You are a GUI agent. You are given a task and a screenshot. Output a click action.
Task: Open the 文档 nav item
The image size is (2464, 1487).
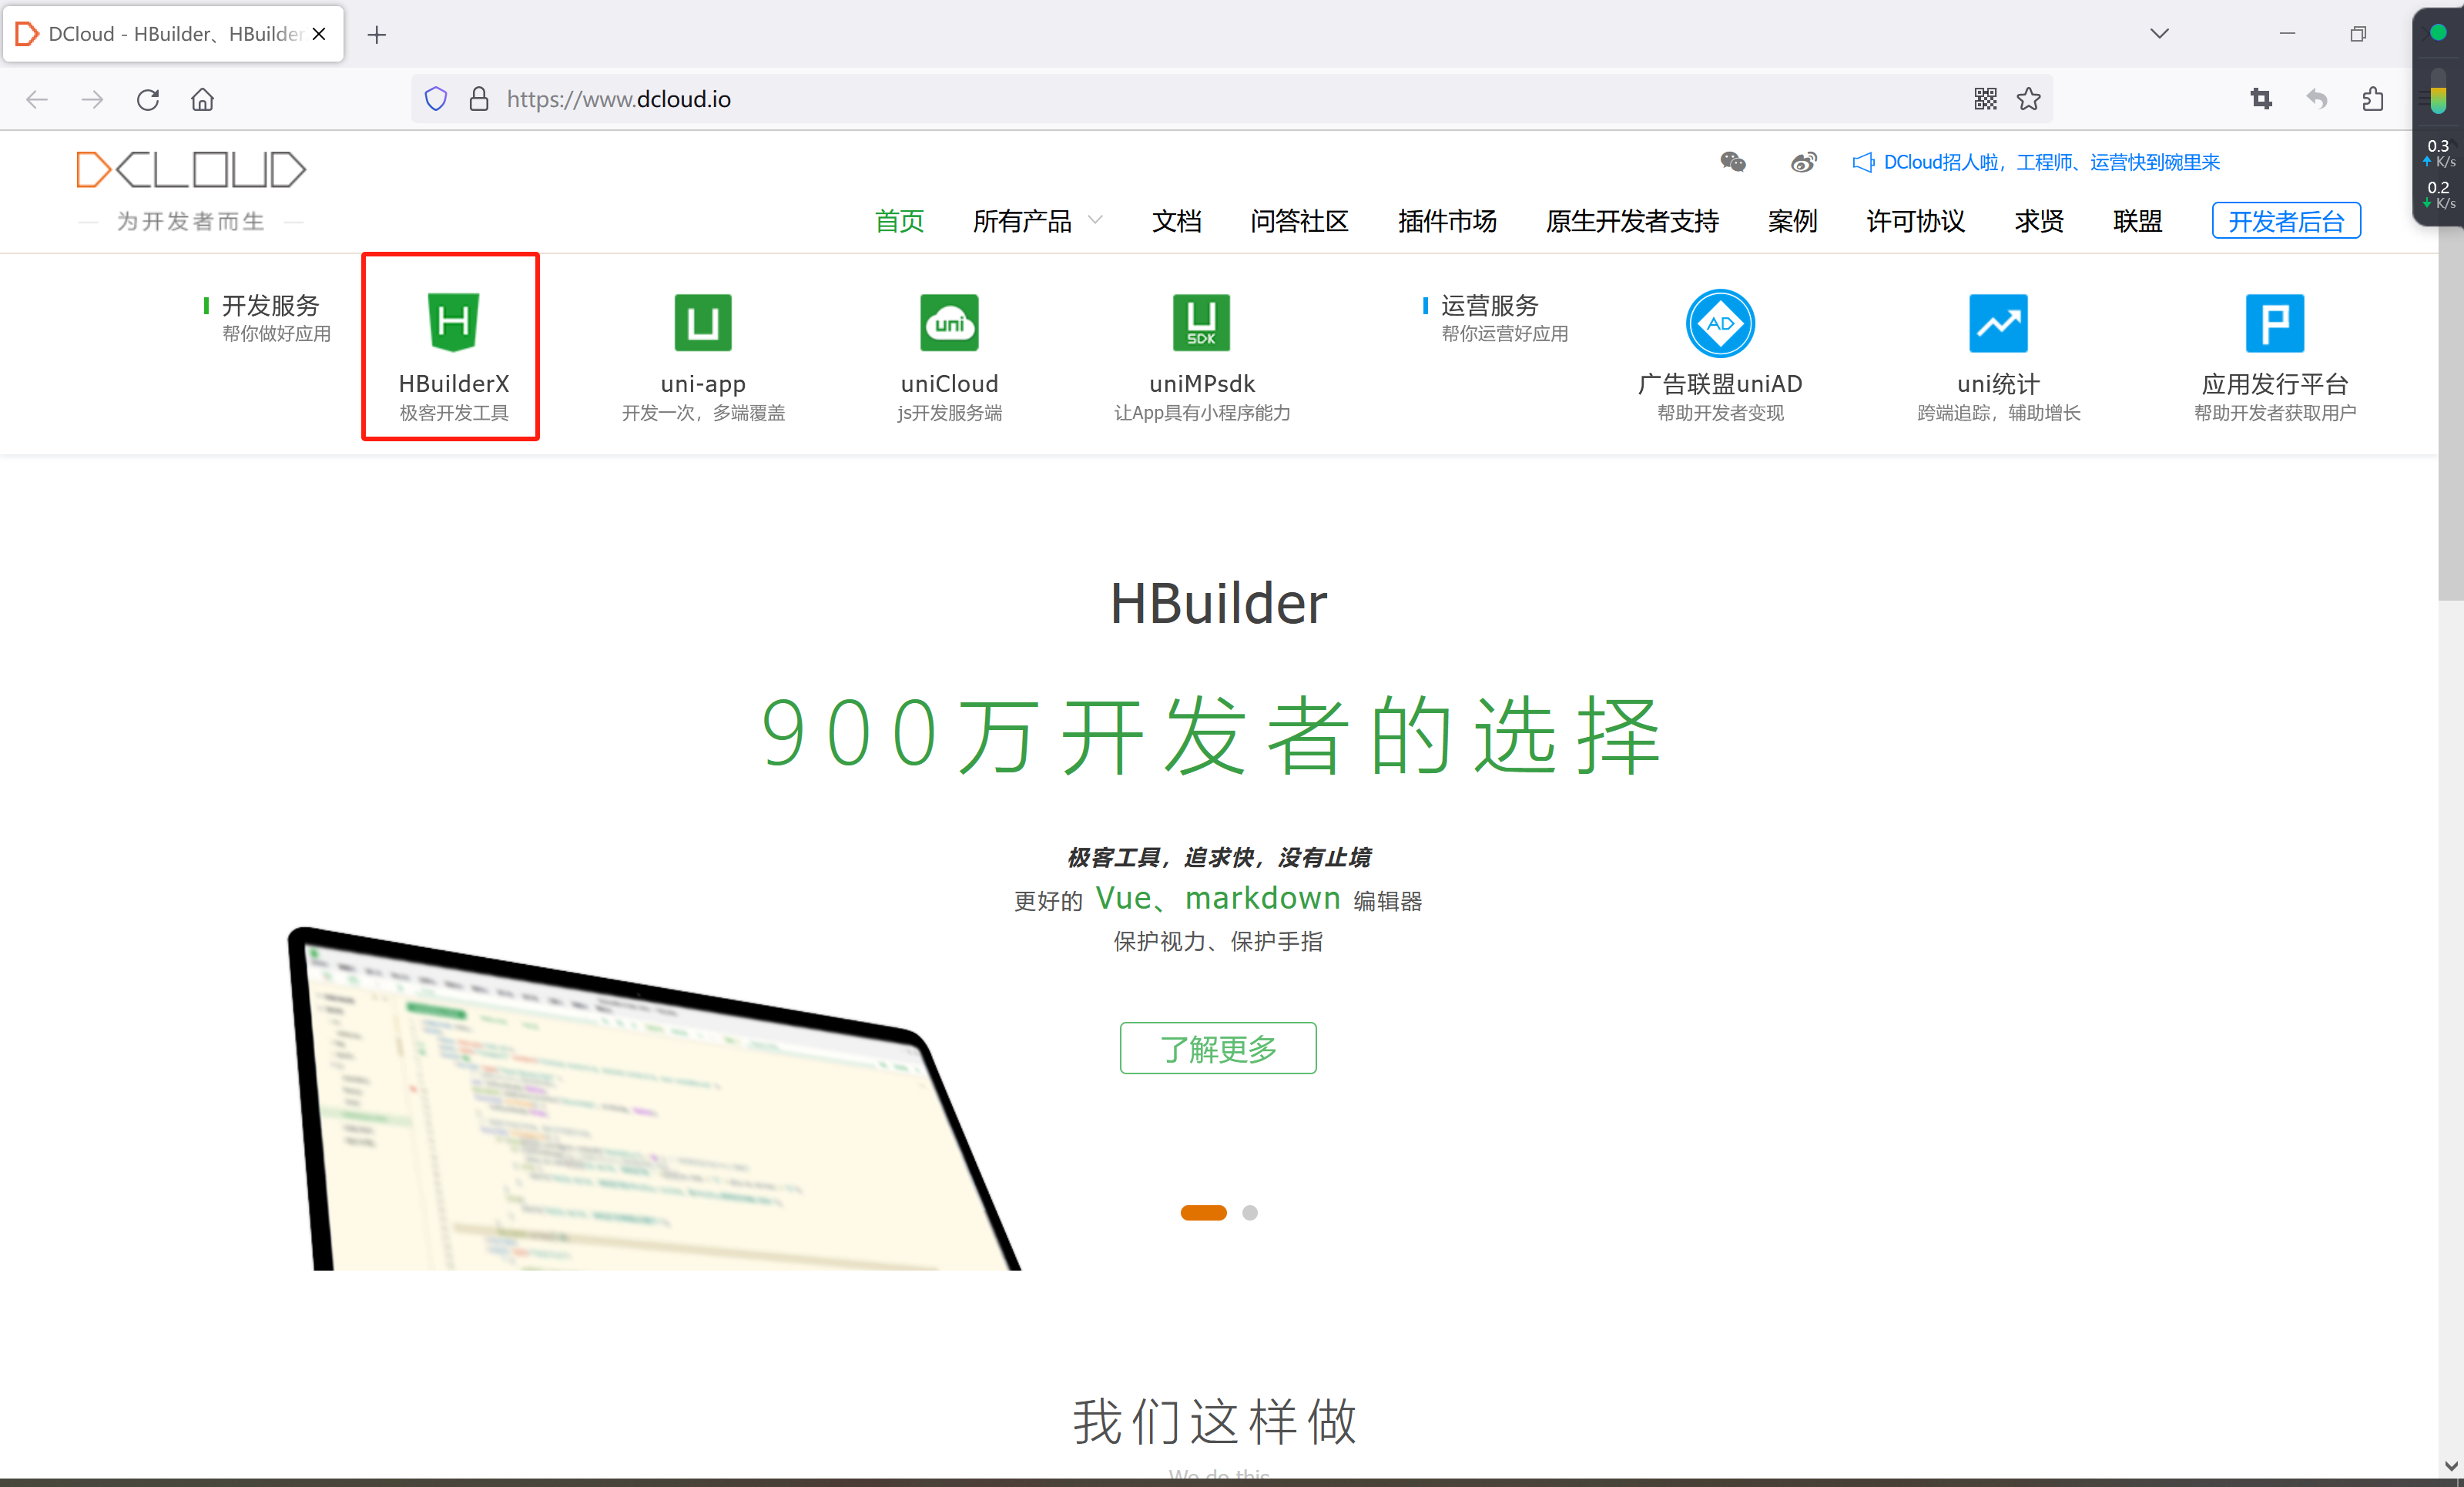pos(1176,221)
